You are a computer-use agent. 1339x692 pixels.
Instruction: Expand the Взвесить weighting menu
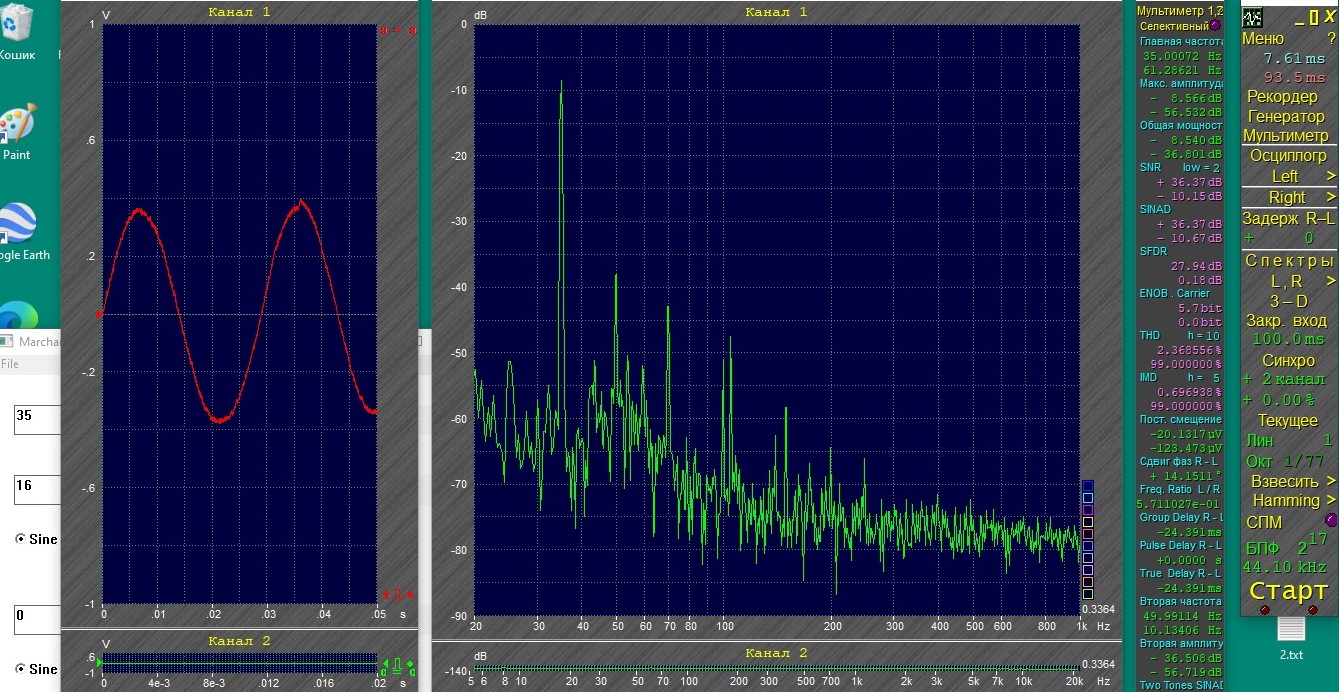pos(1331,481)
